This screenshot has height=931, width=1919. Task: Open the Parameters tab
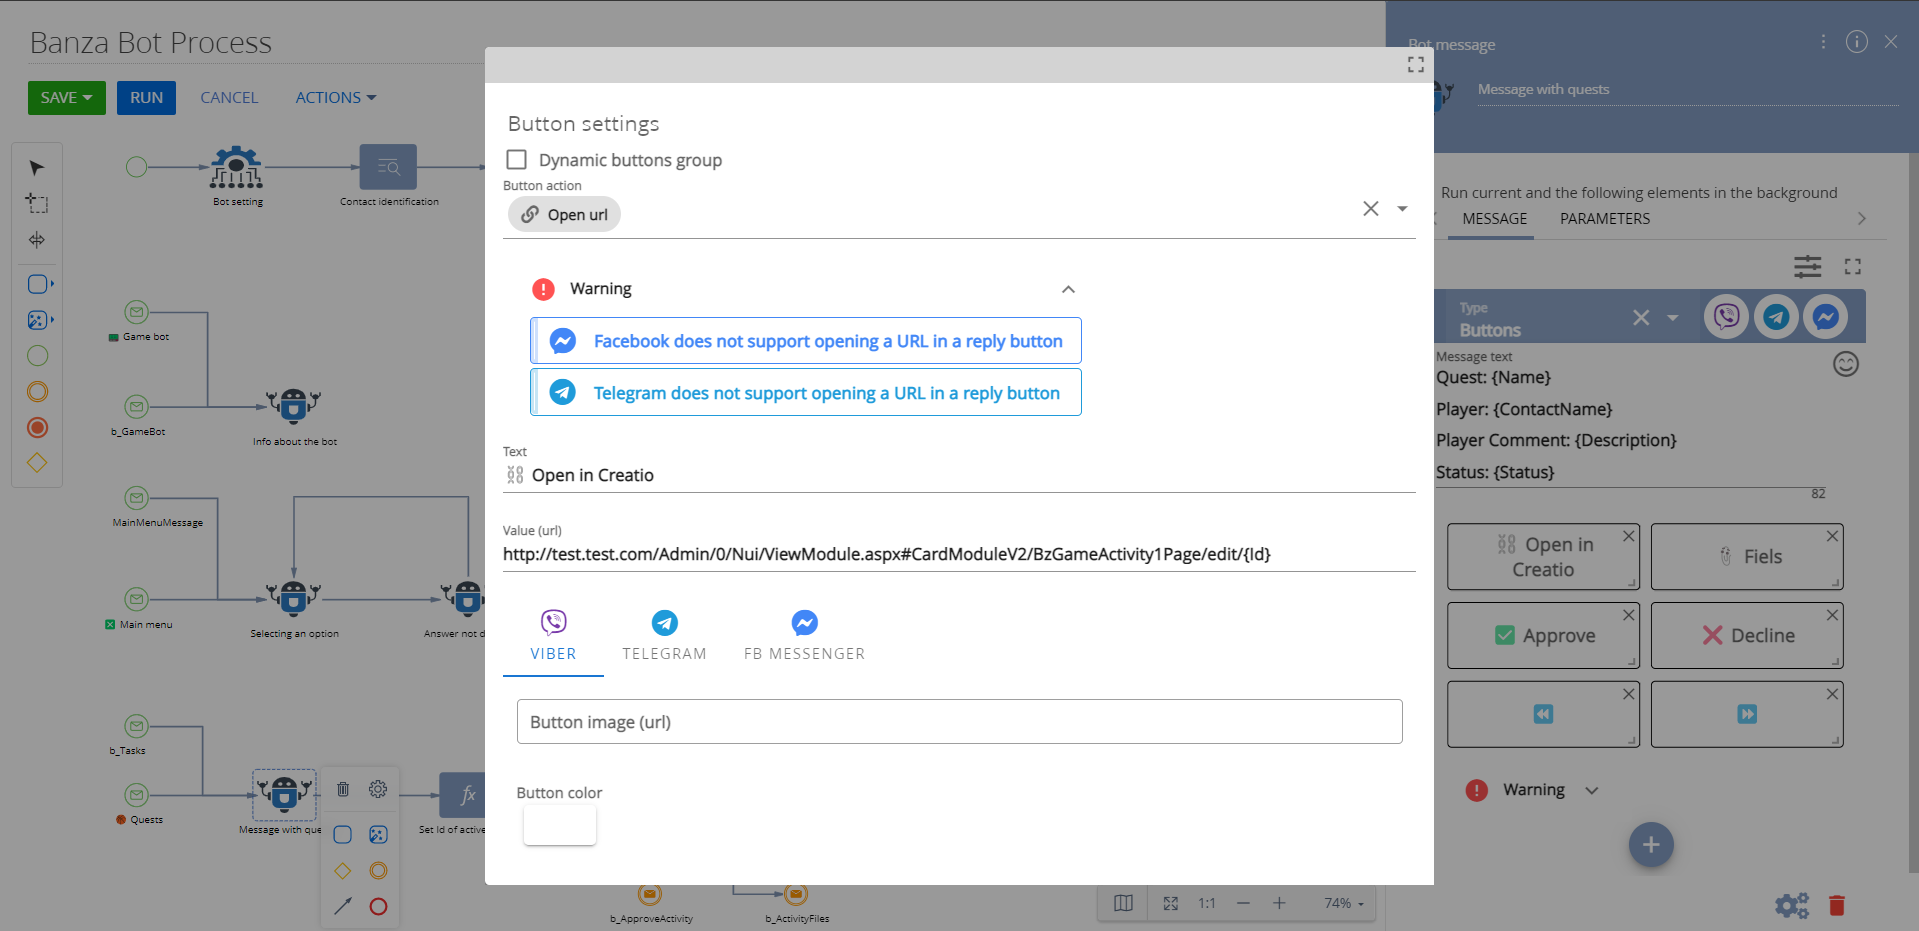[1604, 219]
